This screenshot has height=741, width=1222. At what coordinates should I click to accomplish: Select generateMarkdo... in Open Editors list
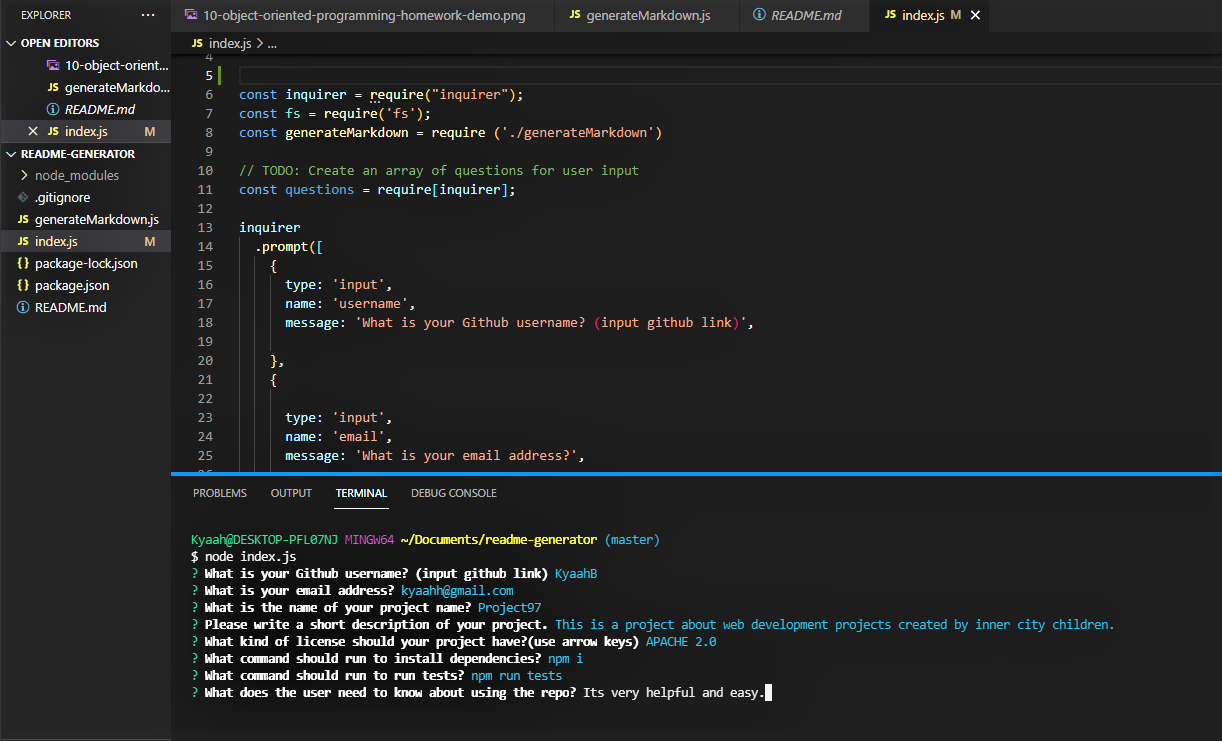point(116,87)
